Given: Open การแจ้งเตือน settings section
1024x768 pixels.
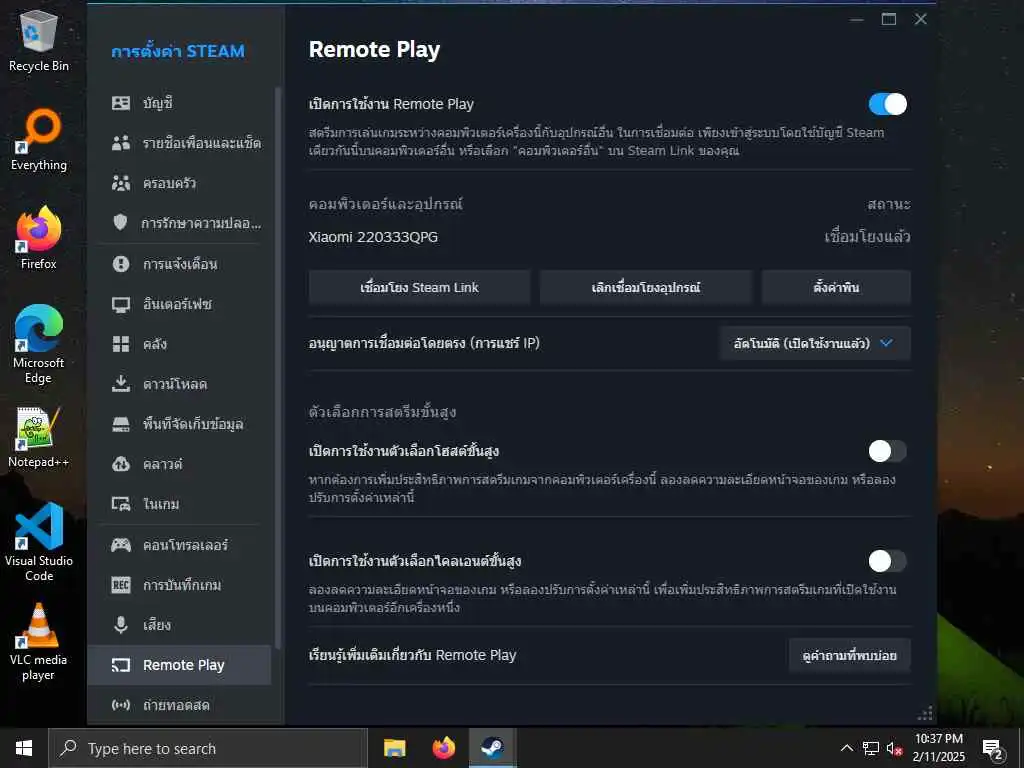Looking at the screenshot, I should [179, 264].
